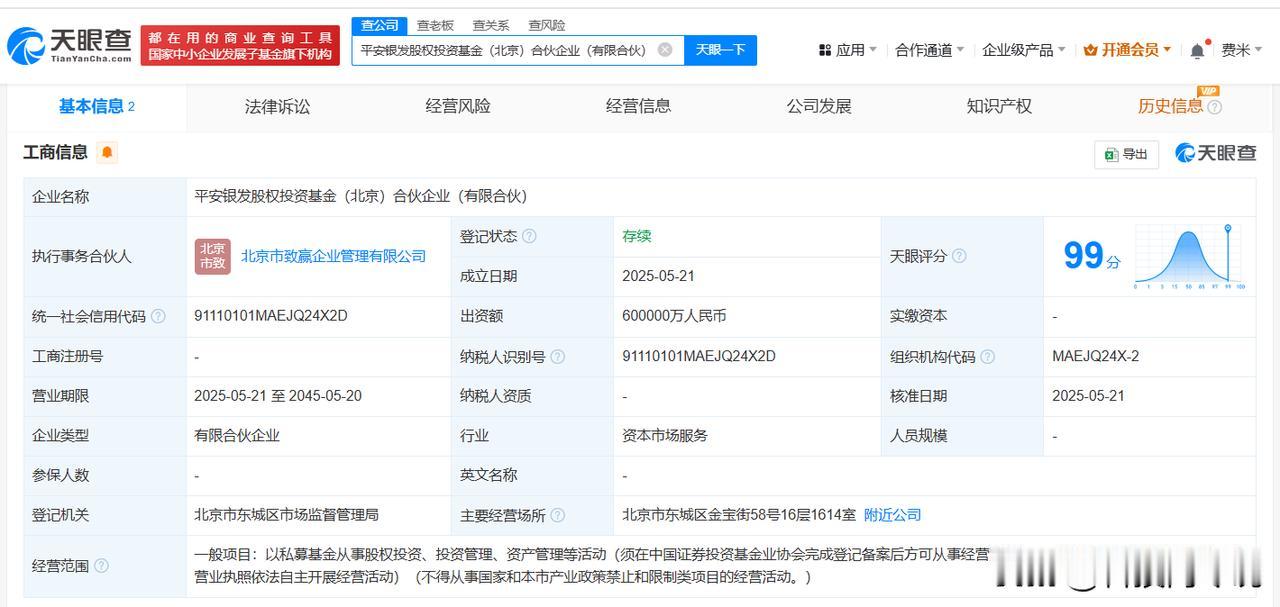Click the crown icon beside 开通会员
1280x607 pixels.
(1091, 50)
